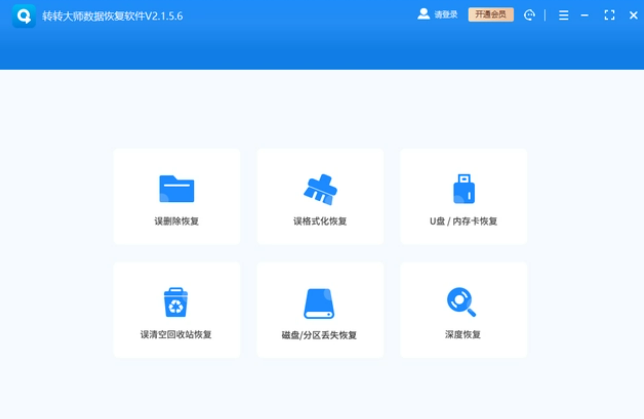Click the app logo in title bar
The image size is (644, 419).
[x=24, y=16]
